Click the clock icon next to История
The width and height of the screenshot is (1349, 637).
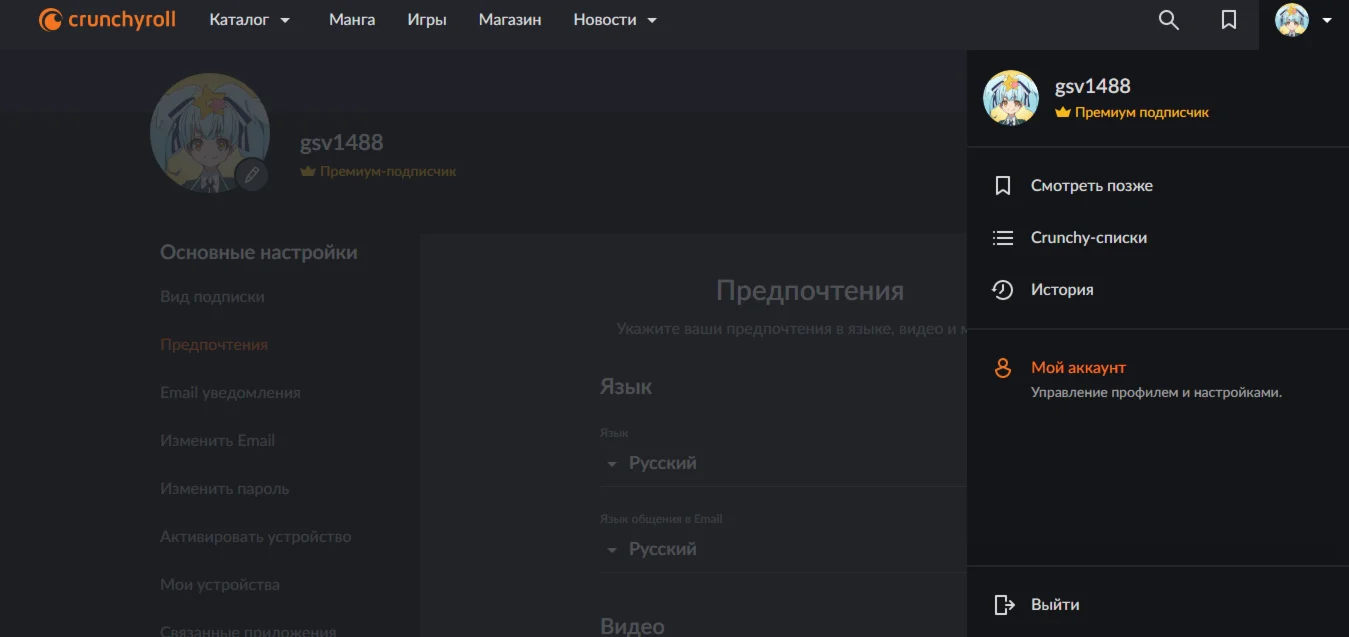tap(1003, 290)
